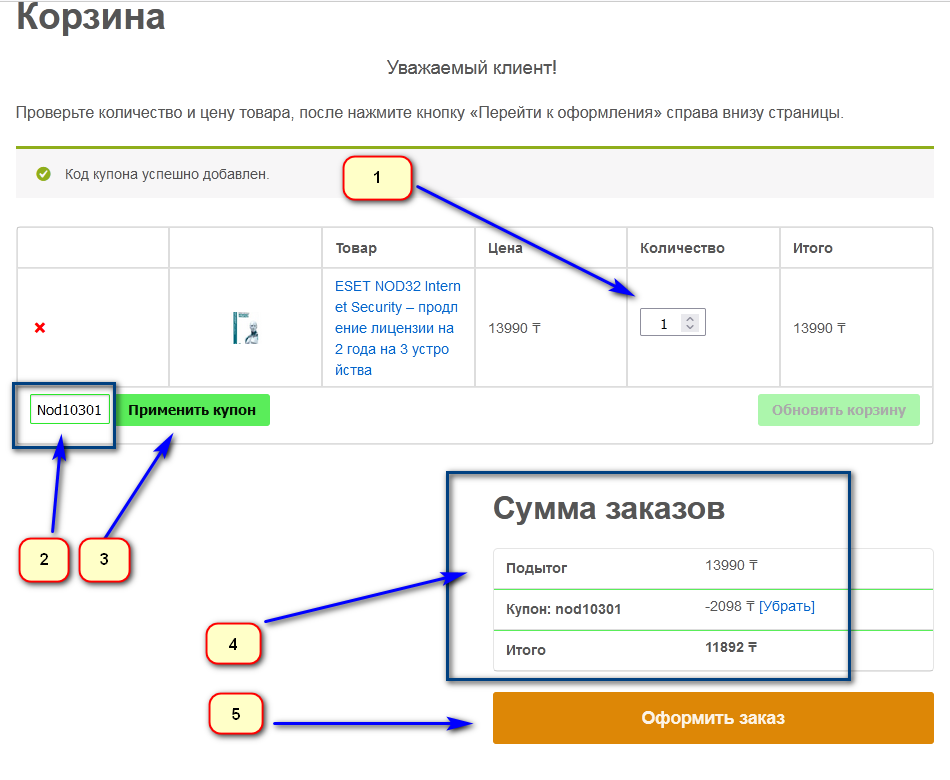Click the Подытог amount 13990 ₸
The height and width of the screenshot is (780, 950).
[731, 565]
